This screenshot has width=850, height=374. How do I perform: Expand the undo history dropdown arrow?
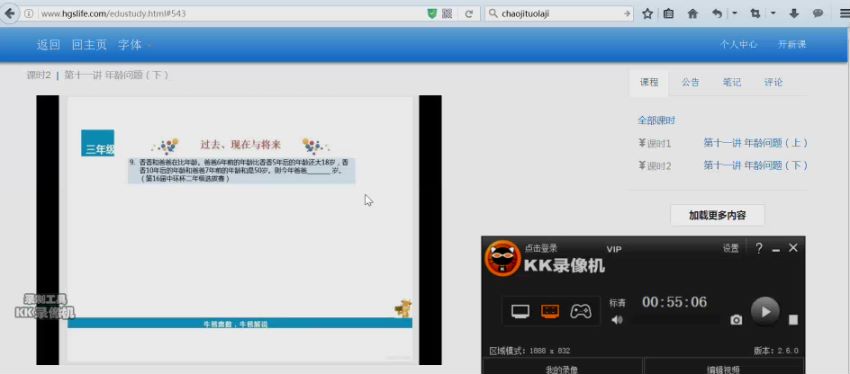click(x=735, y=13)
